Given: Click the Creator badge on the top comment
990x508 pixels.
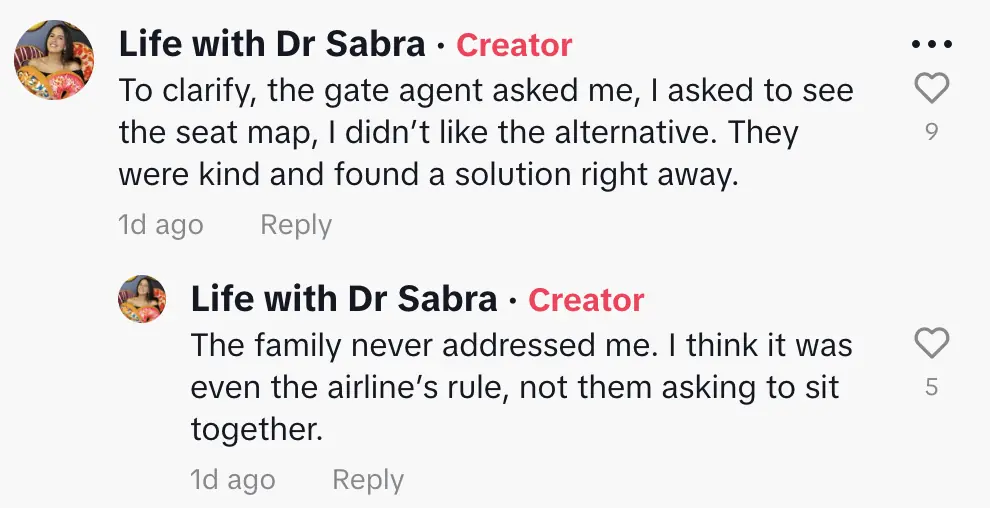Looking at the screenshot, I should tap(514, 45).
